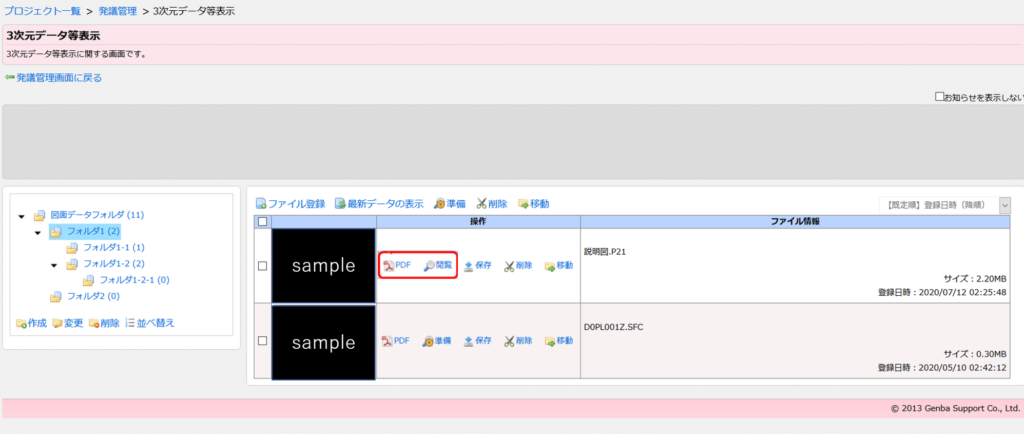Click 並べ替え under folder tree
The image size is (1024, 434).
click(x=150, y=323)
